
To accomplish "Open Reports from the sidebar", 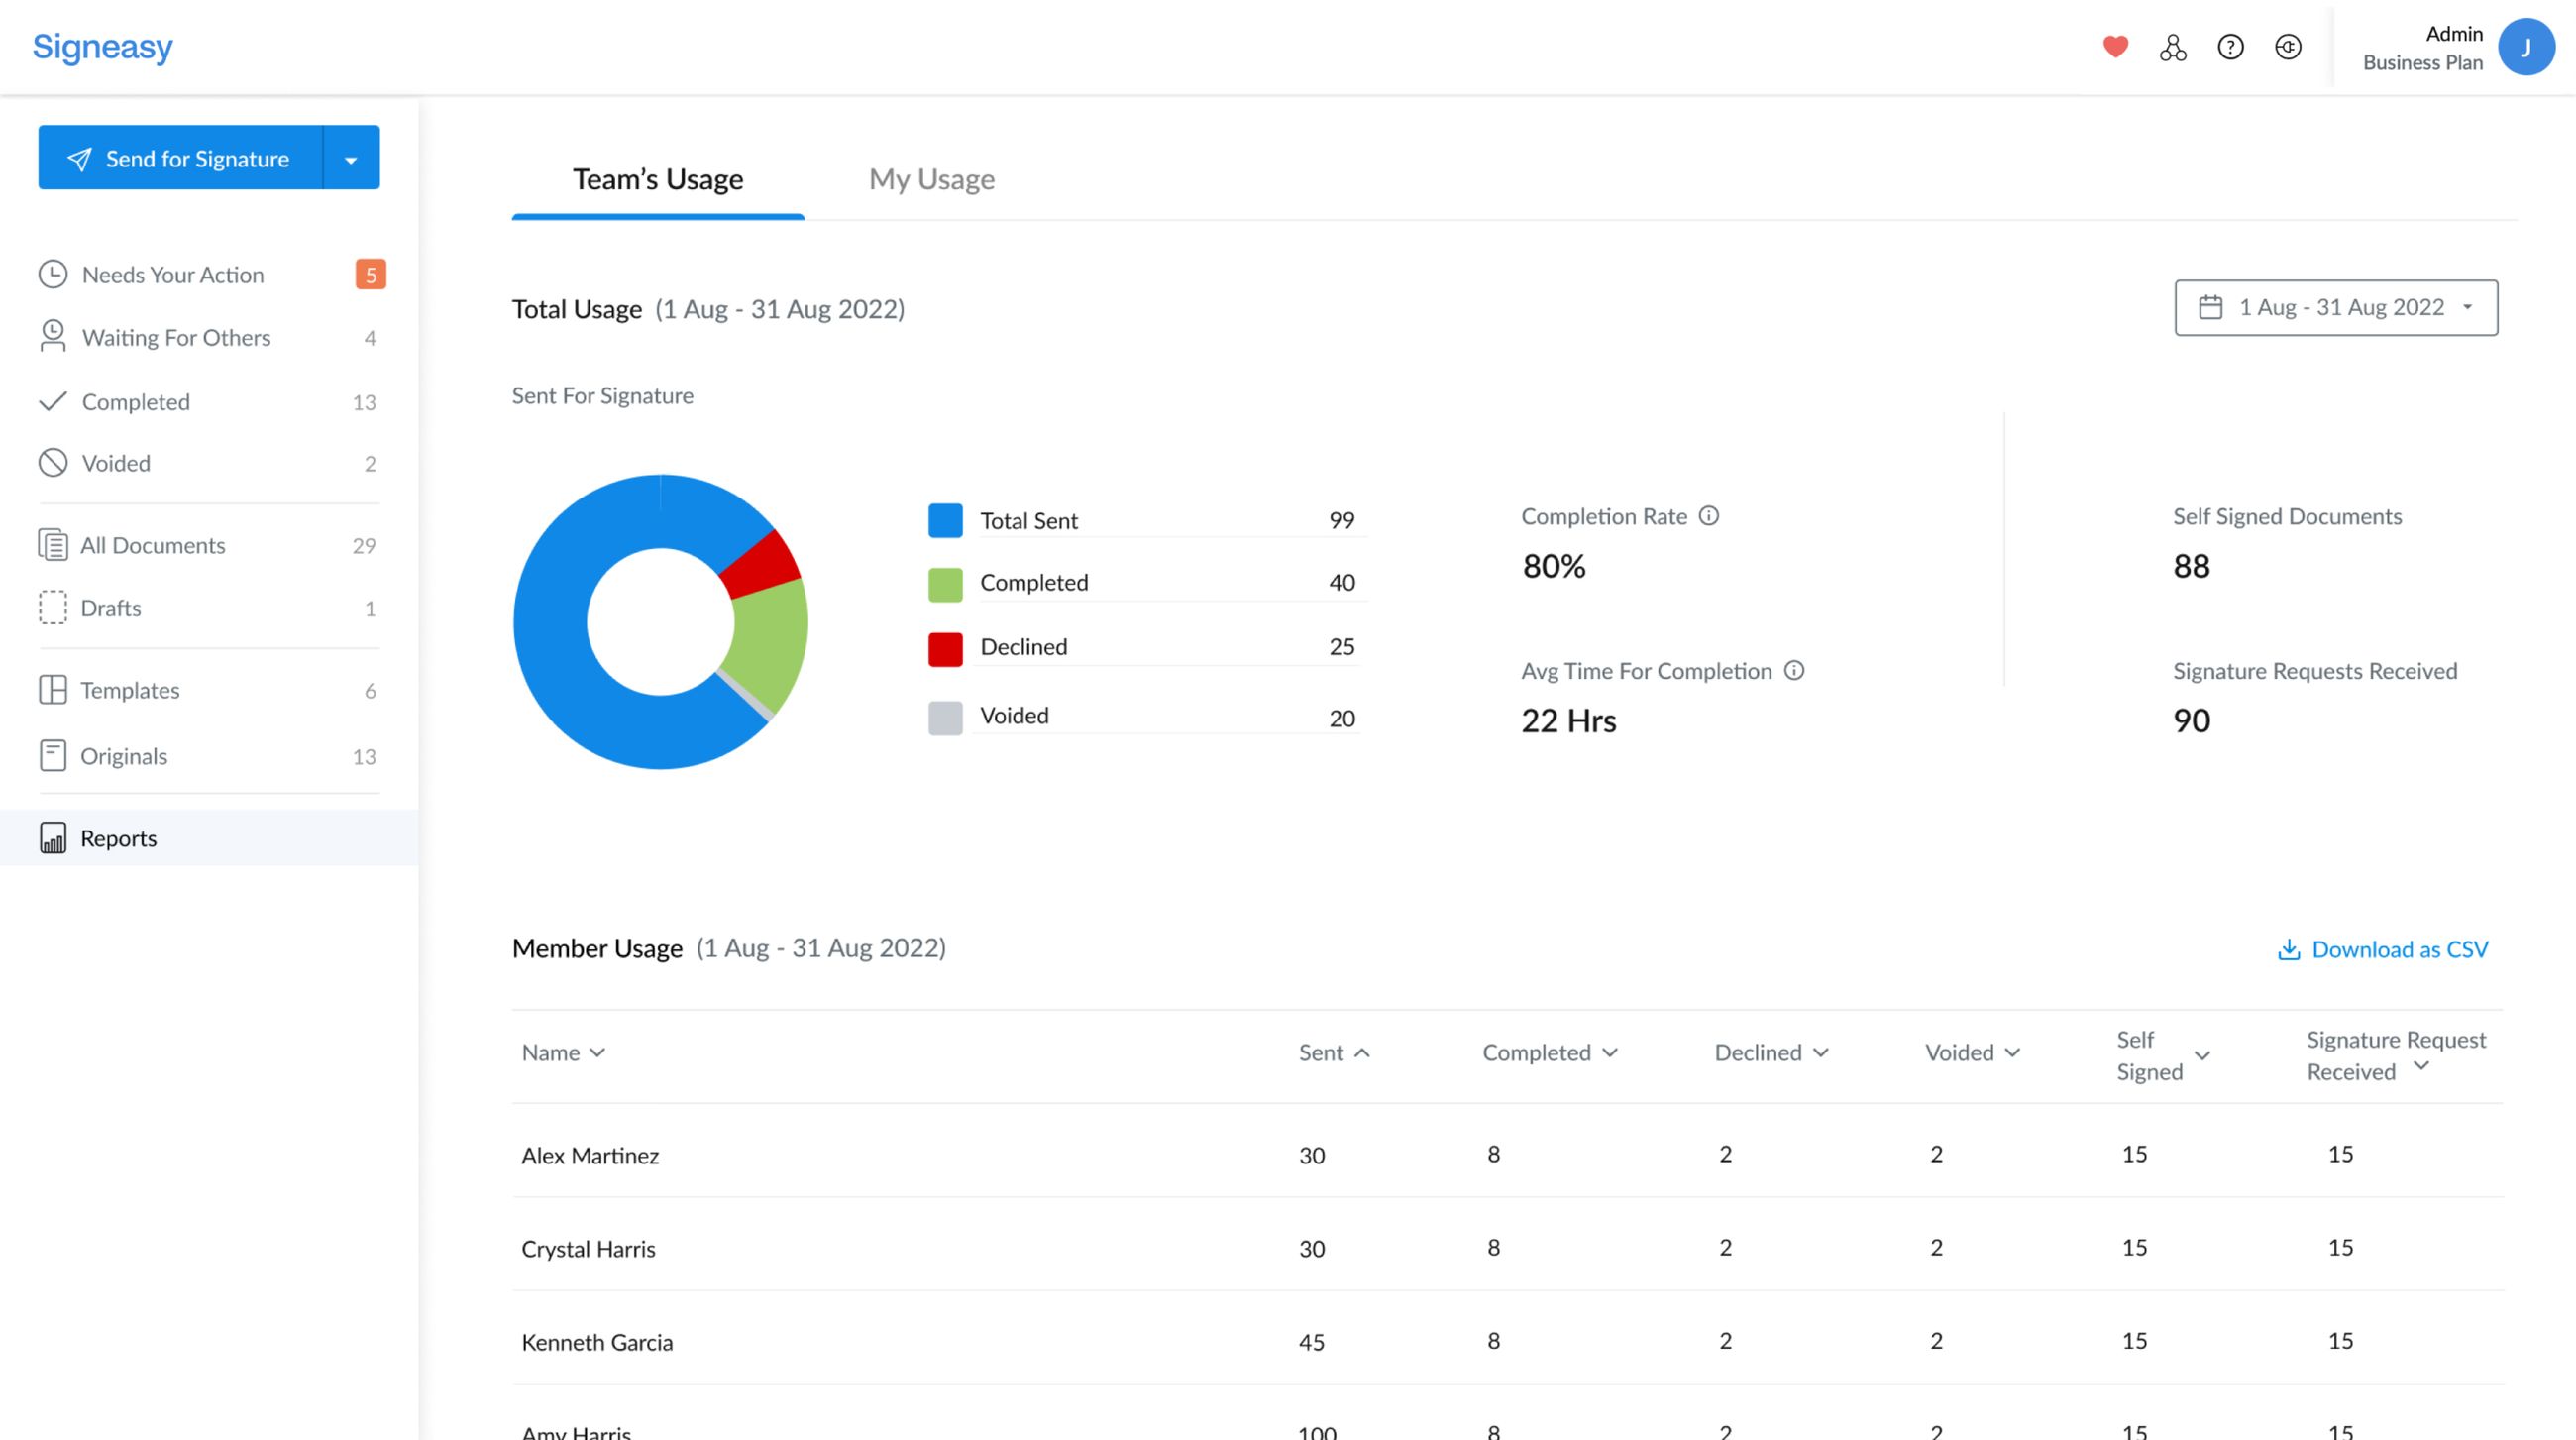I will point(118,838).
